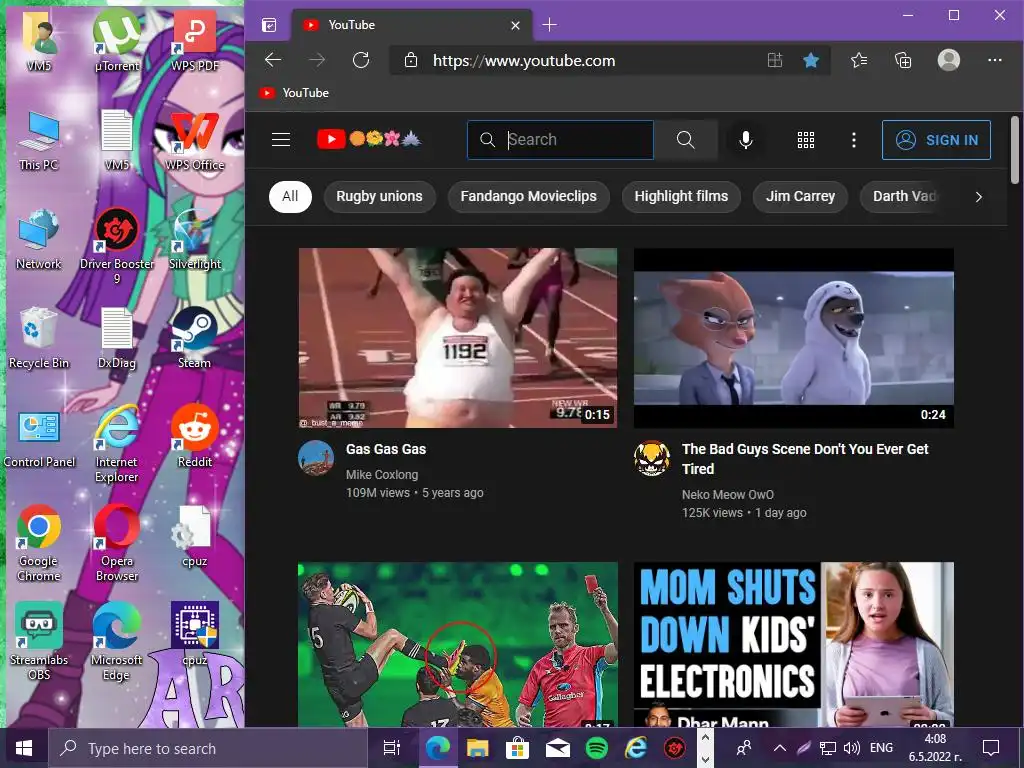View site info via padlock icon
1024x768 pixels.
[410, 61]
